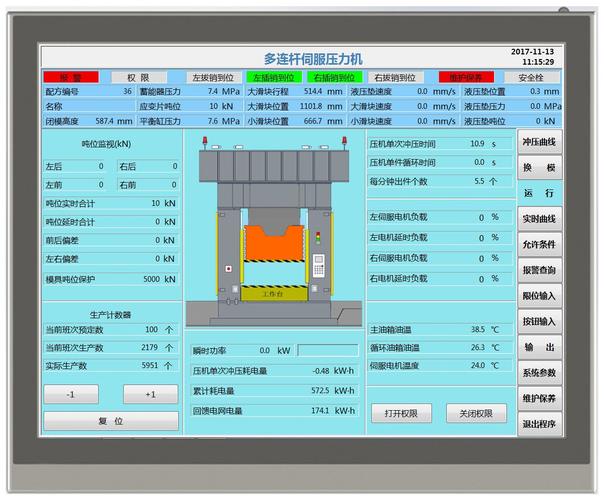Open the 实时曲线 view
Screen dimensions: 604x500
pos(539,219)
